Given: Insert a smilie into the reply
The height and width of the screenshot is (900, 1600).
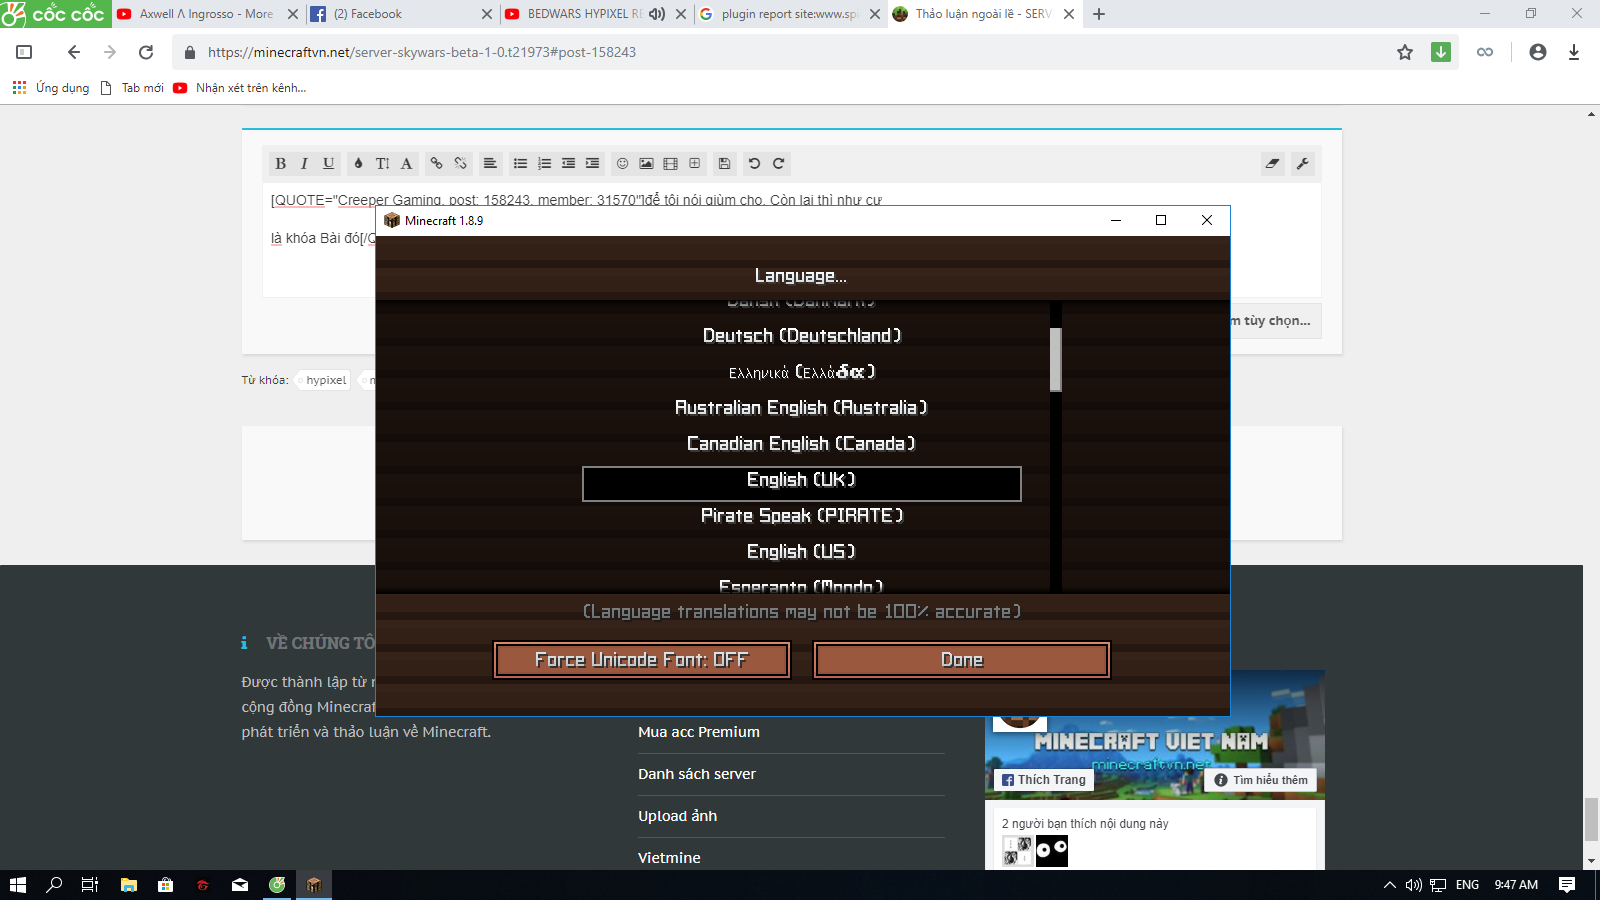Looking at the screenshot, I should [x=621, y=163].
